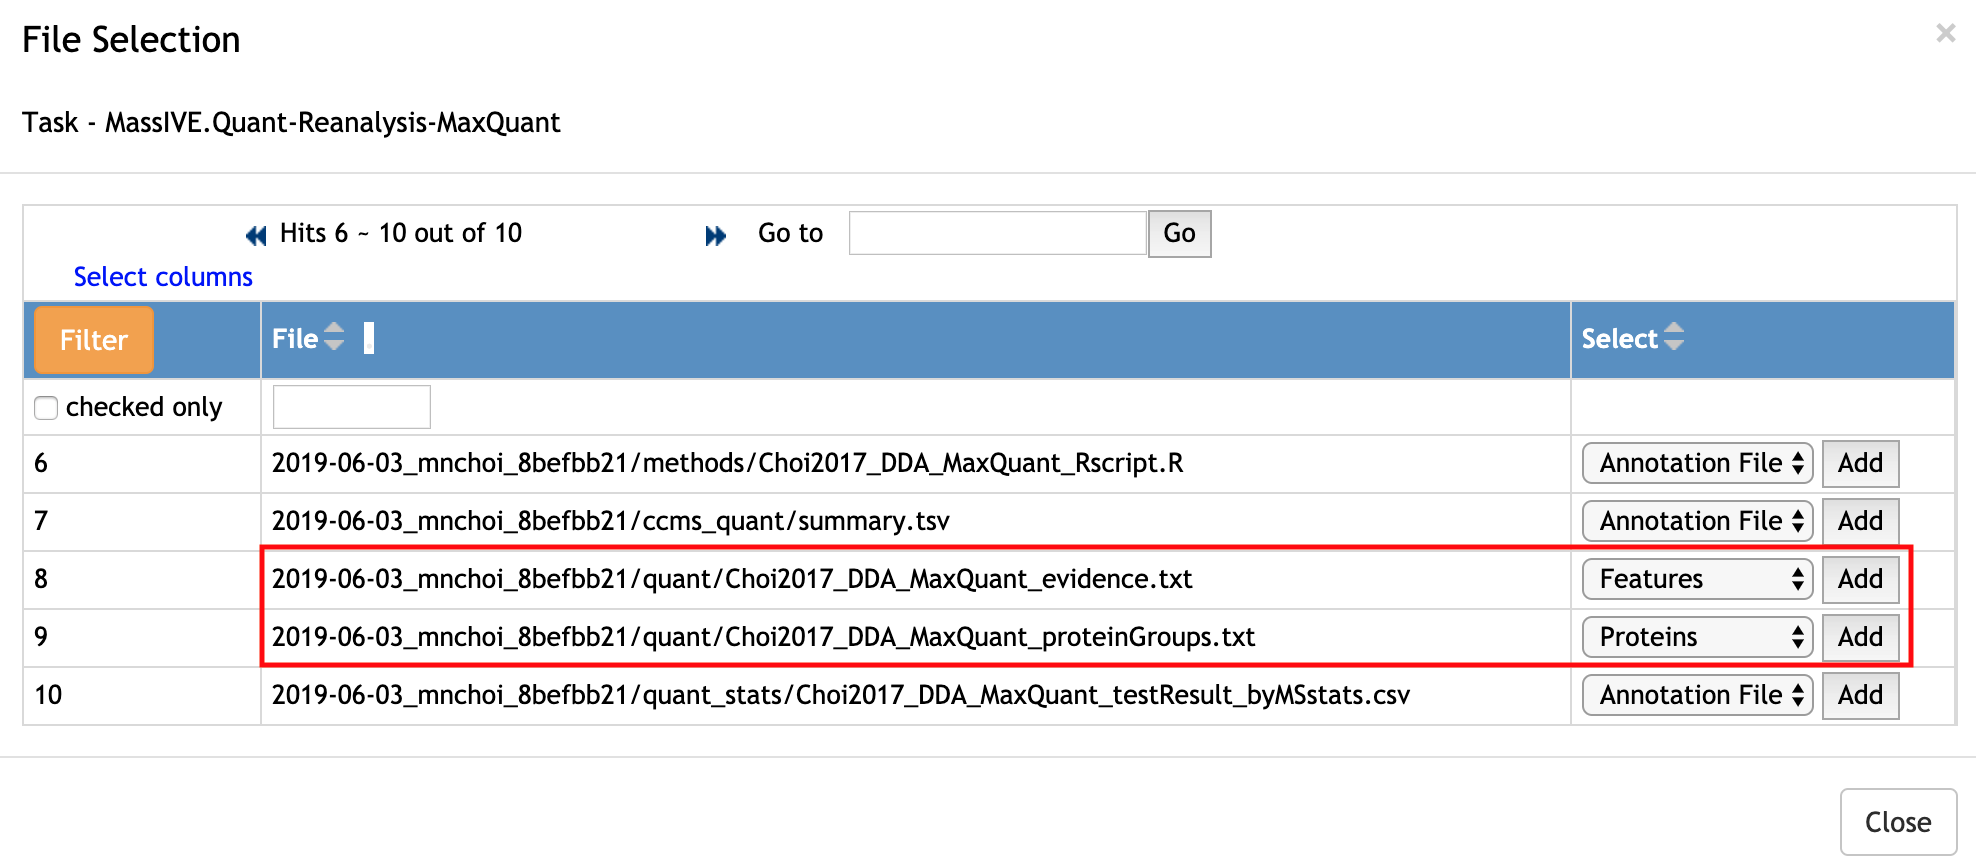Click the orange Filter button
Image resolution: width=1976 pixels, height=868 pixels.
pyautogui.click(x=94, y=340)
